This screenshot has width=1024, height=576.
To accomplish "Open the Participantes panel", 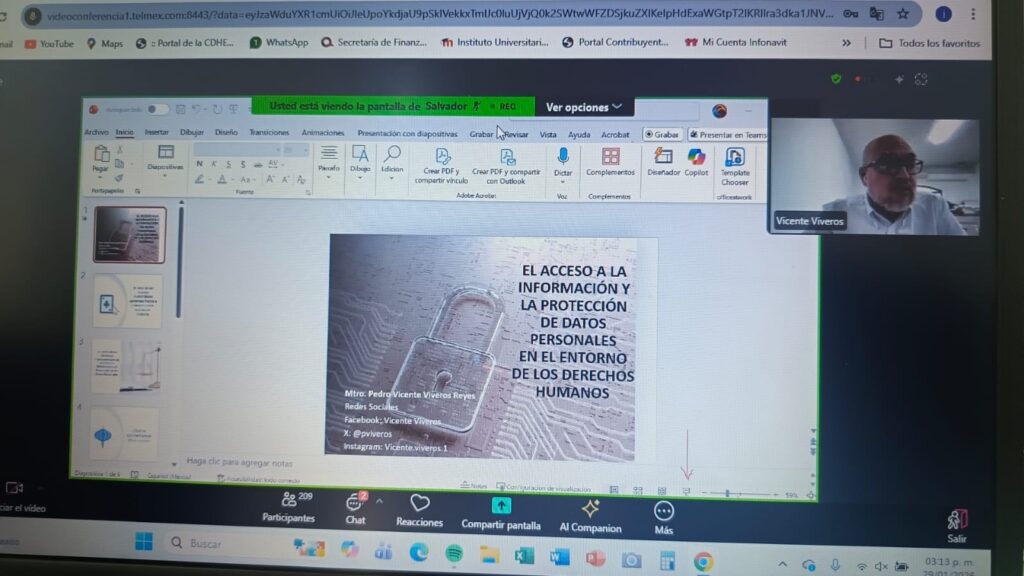I will point(288,507).
